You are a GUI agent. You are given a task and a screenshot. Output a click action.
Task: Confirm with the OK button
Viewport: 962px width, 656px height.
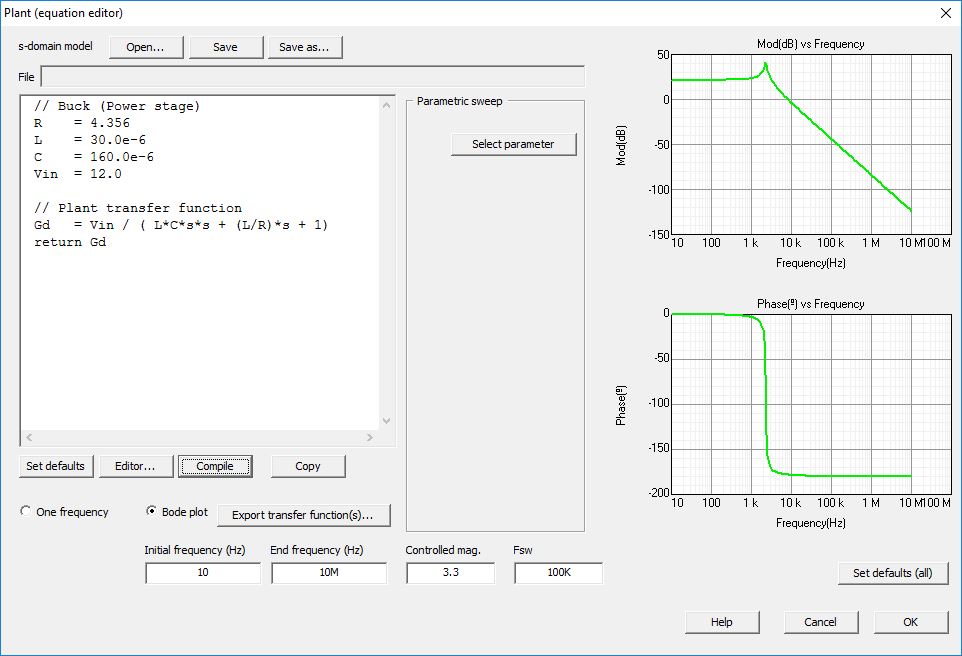pyautogui.click(x=910, y=622)
